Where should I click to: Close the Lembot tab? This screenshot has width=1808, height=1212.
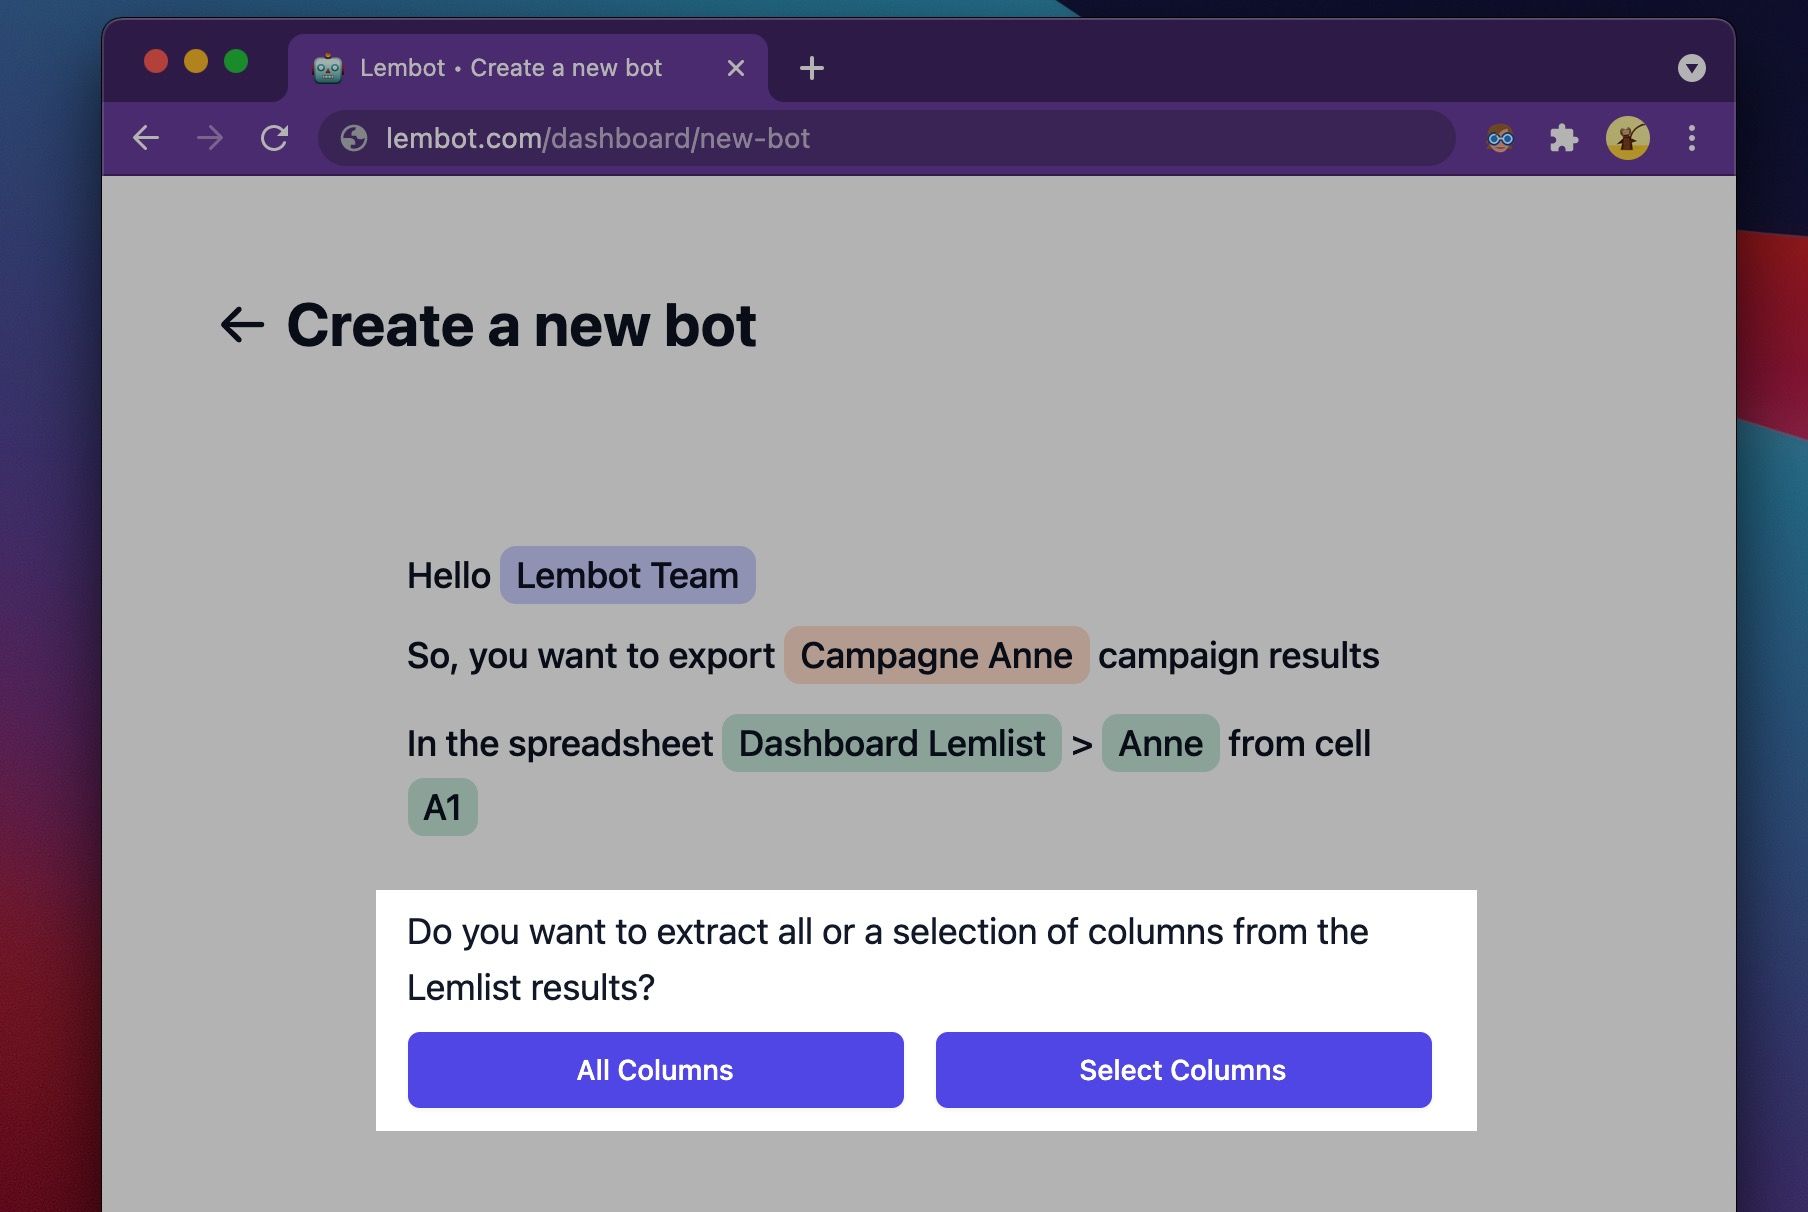click(x=736, y=68)
